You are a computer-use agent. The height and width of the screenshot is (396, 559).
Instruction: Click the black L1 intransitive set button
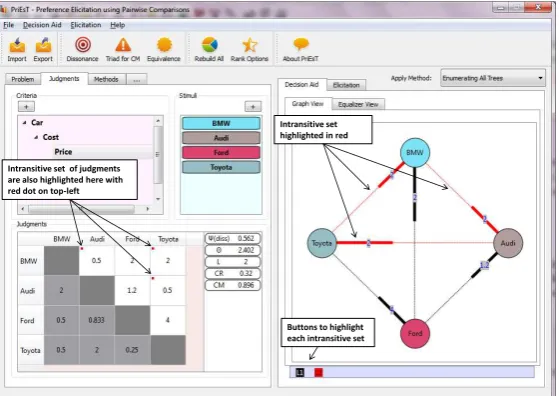pyautogui.click(x=300, y=372)
